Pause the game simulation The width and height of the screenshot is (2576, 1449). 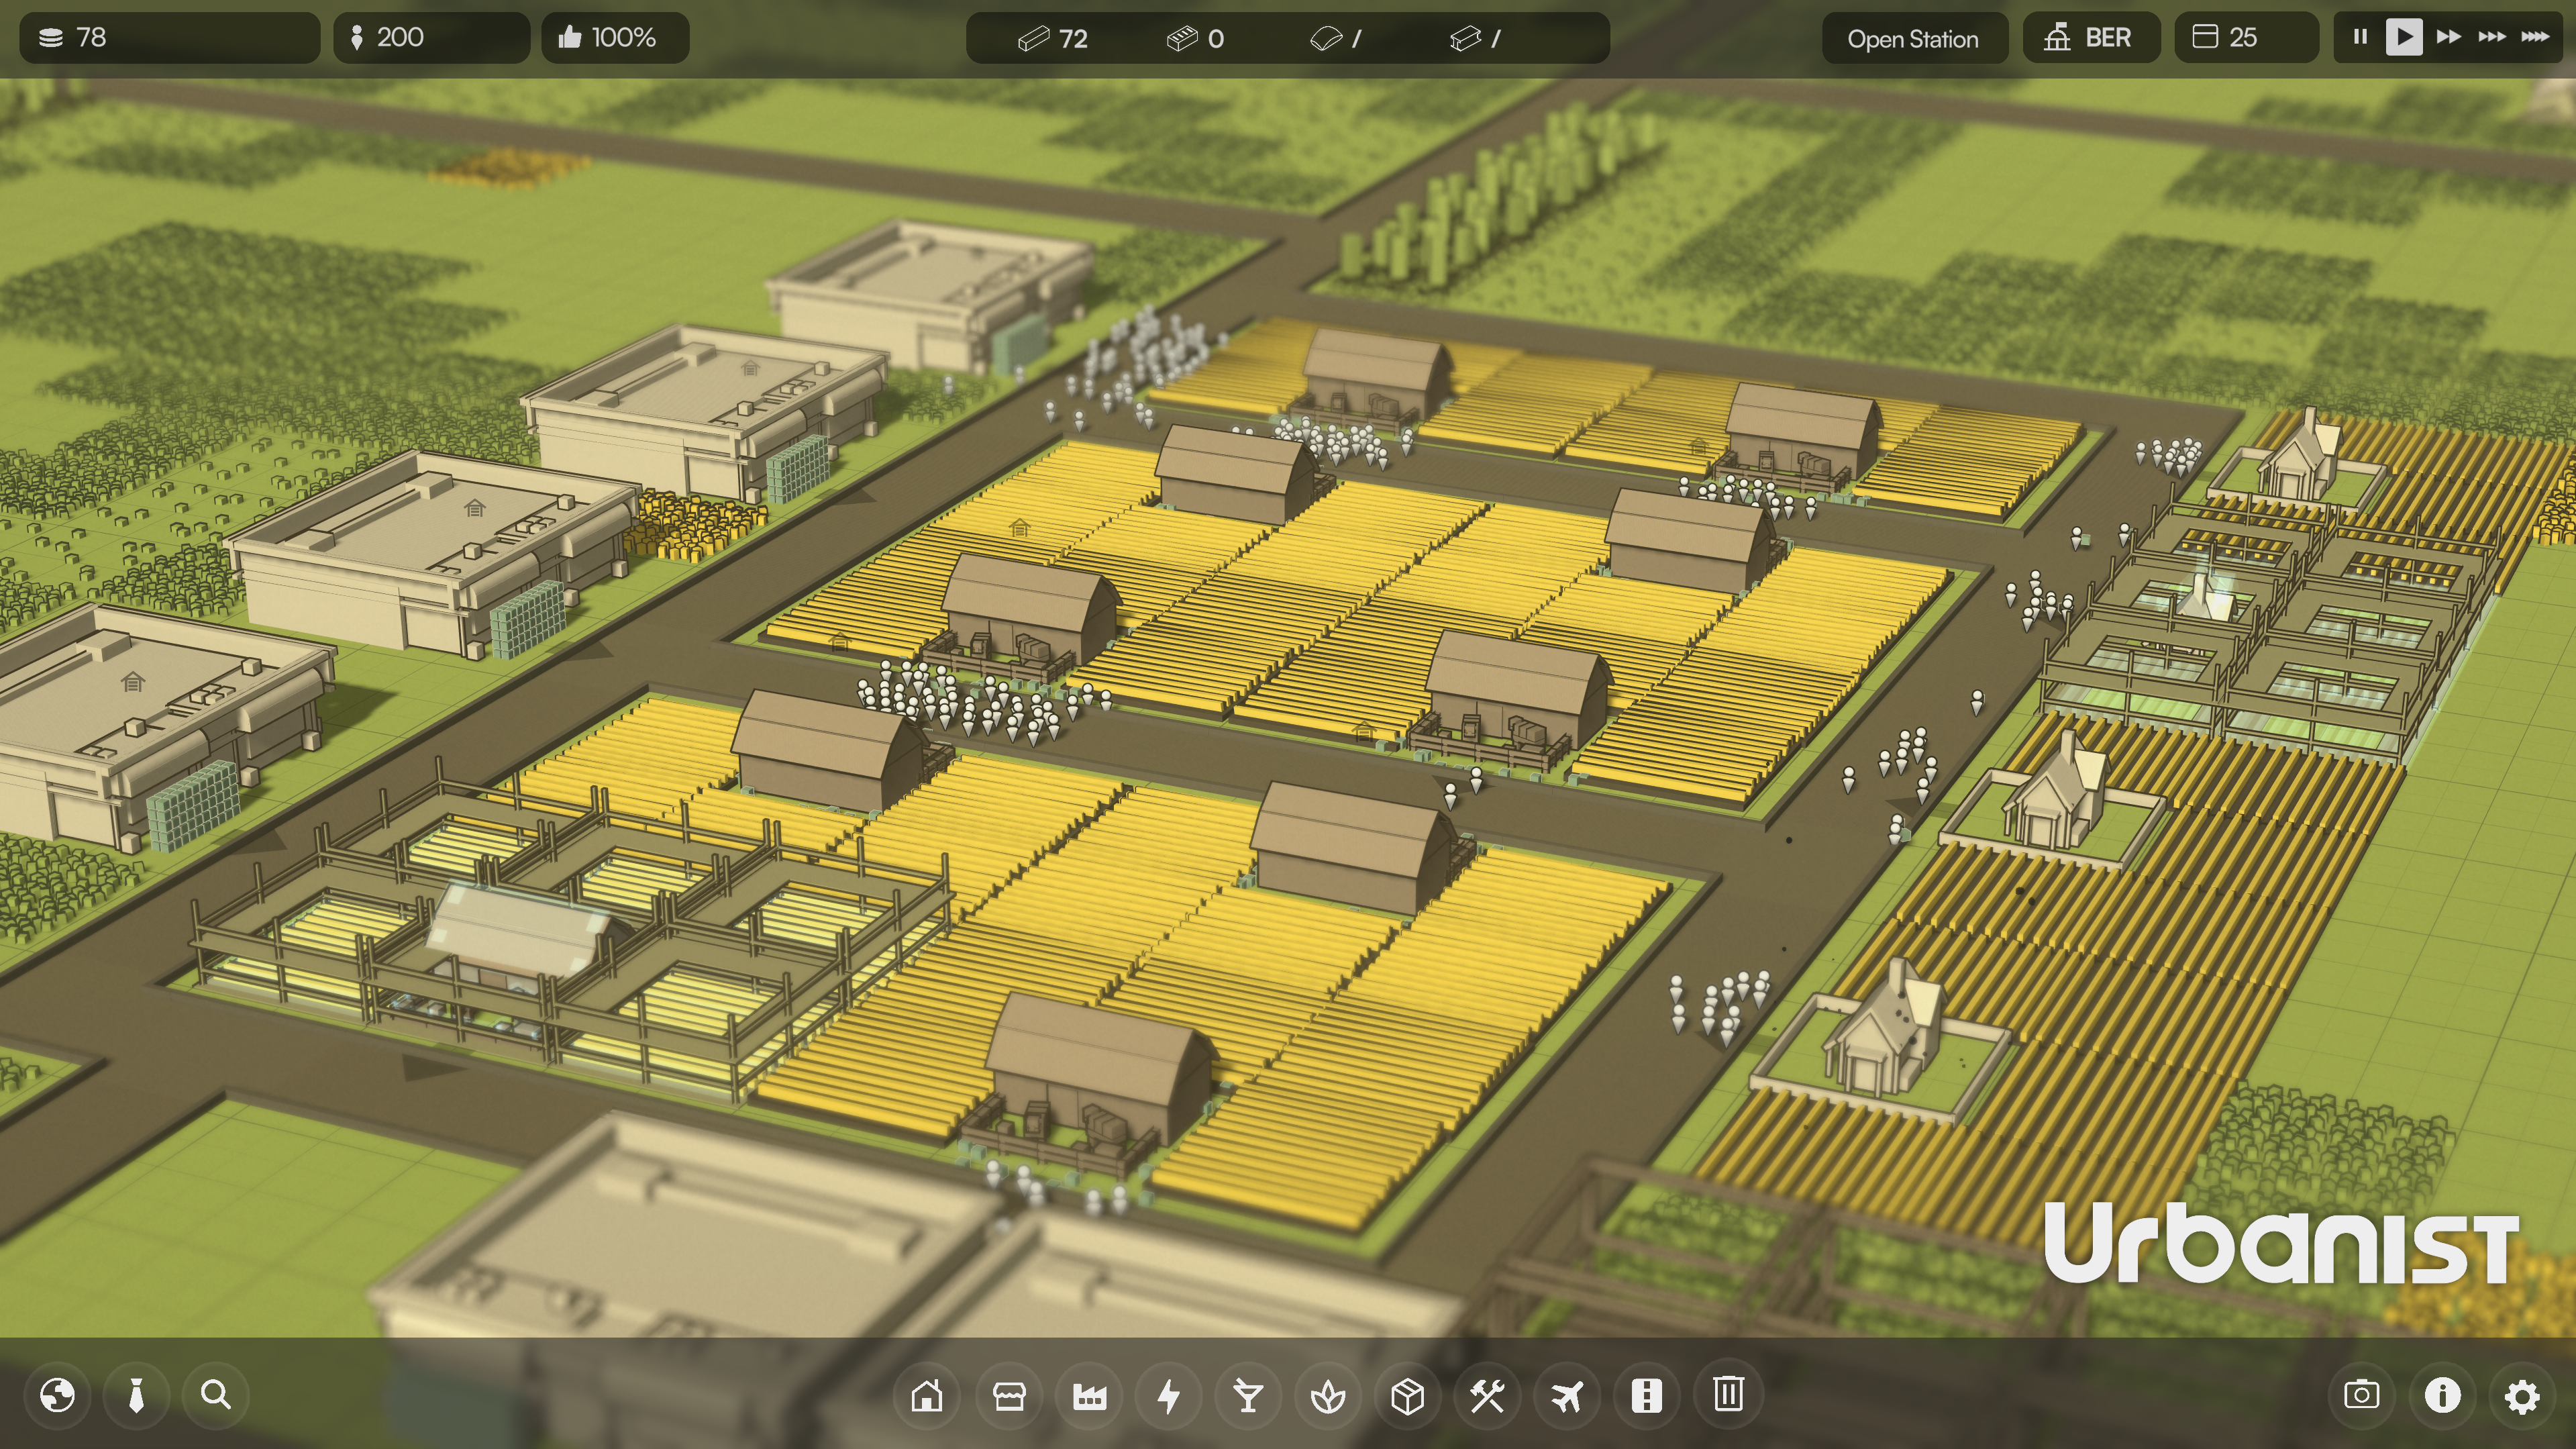[x=2360, y=37]
